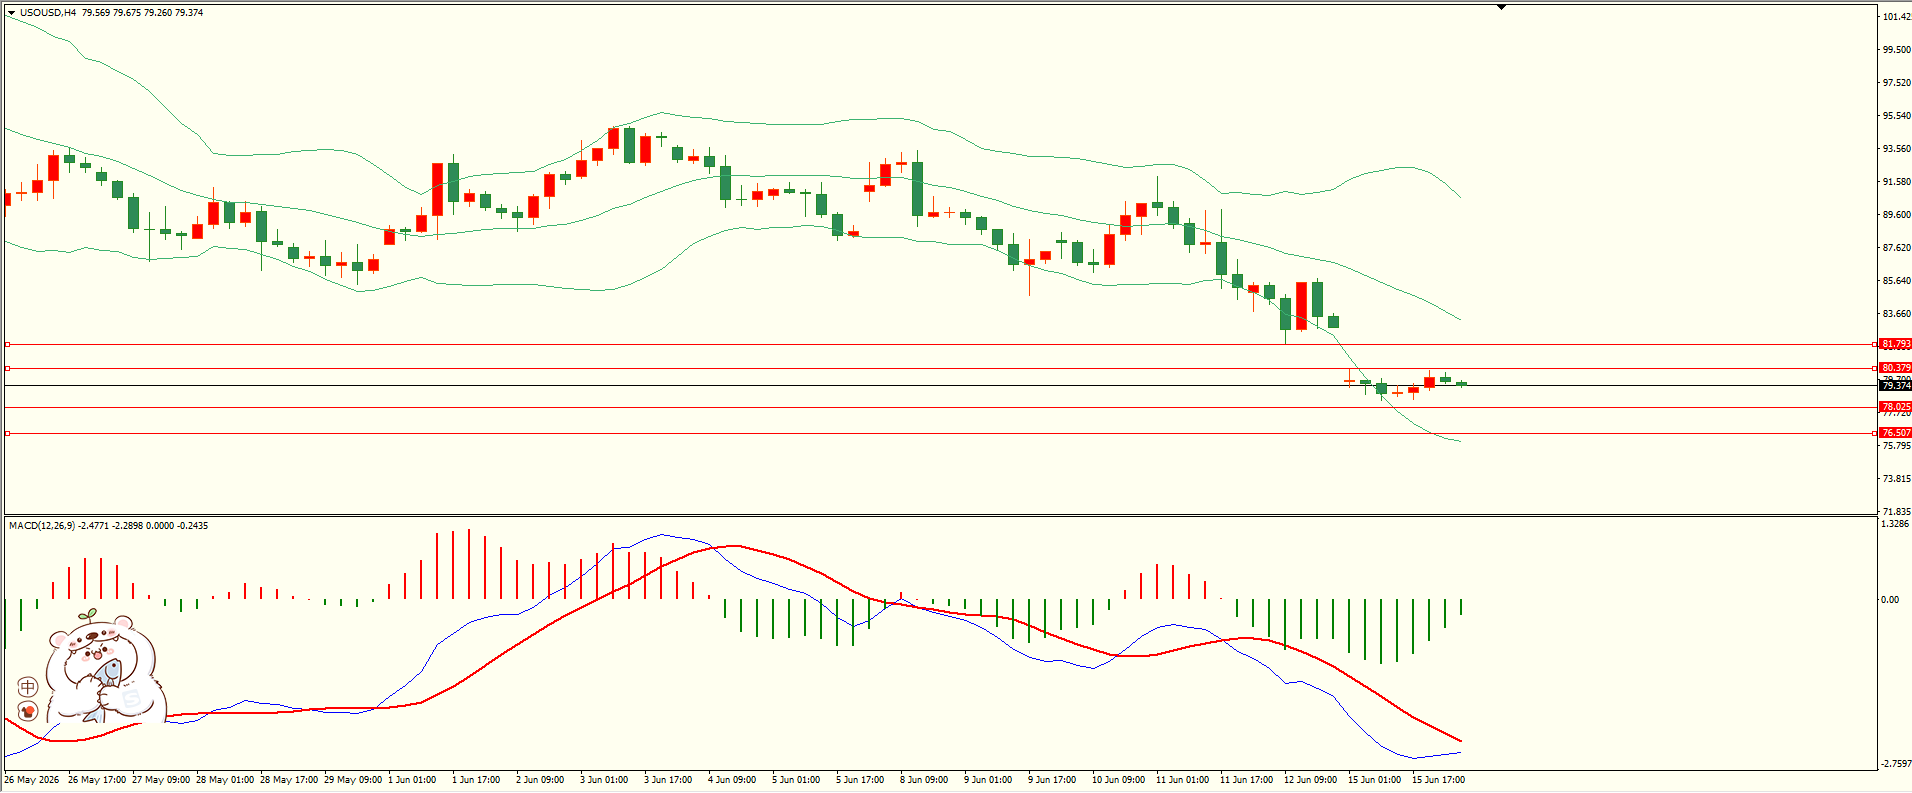The image size is (1912, 793).
Task: Click the 78.025 red price label
Action: tap(1895, 407)
